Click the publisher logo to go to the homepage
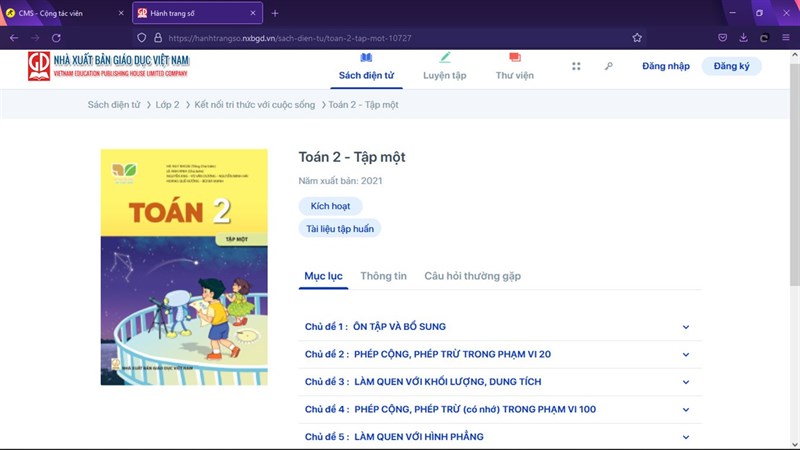The height and width of the screenshot is (450, 800). coord(108,66)
